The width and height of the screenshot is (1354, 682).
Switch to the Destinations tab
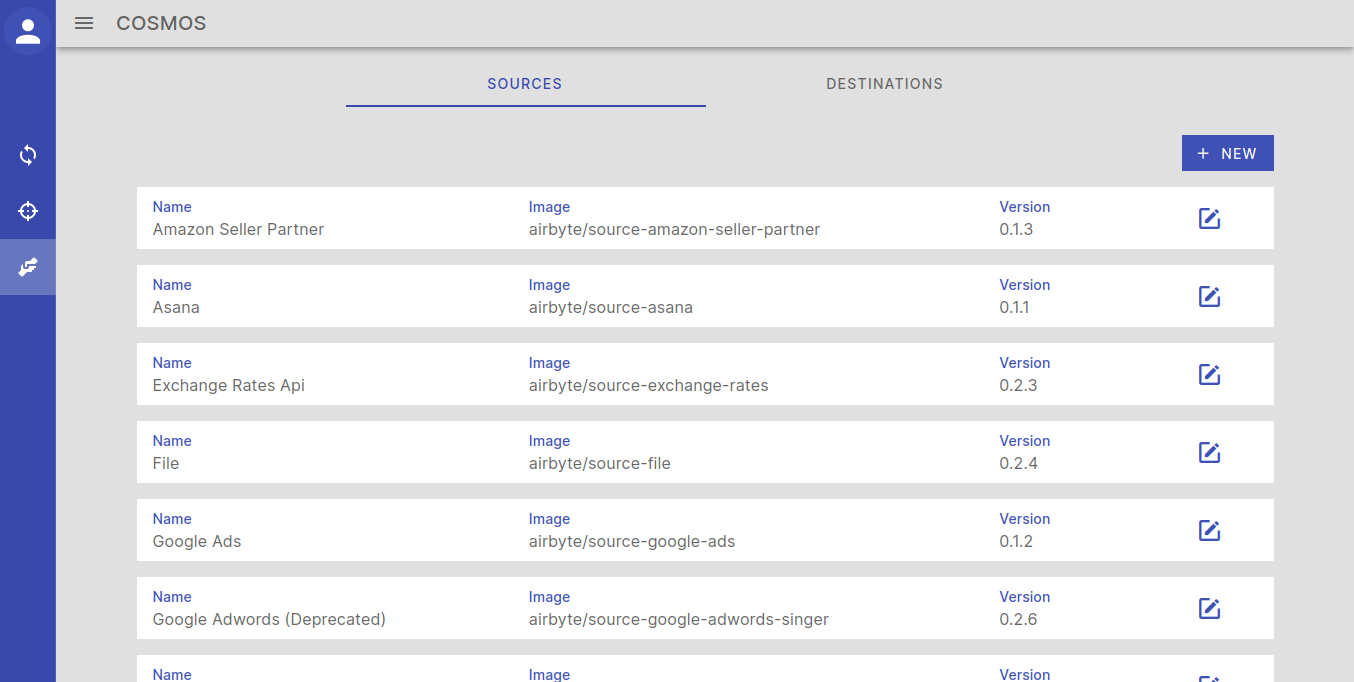coord(885,84)
